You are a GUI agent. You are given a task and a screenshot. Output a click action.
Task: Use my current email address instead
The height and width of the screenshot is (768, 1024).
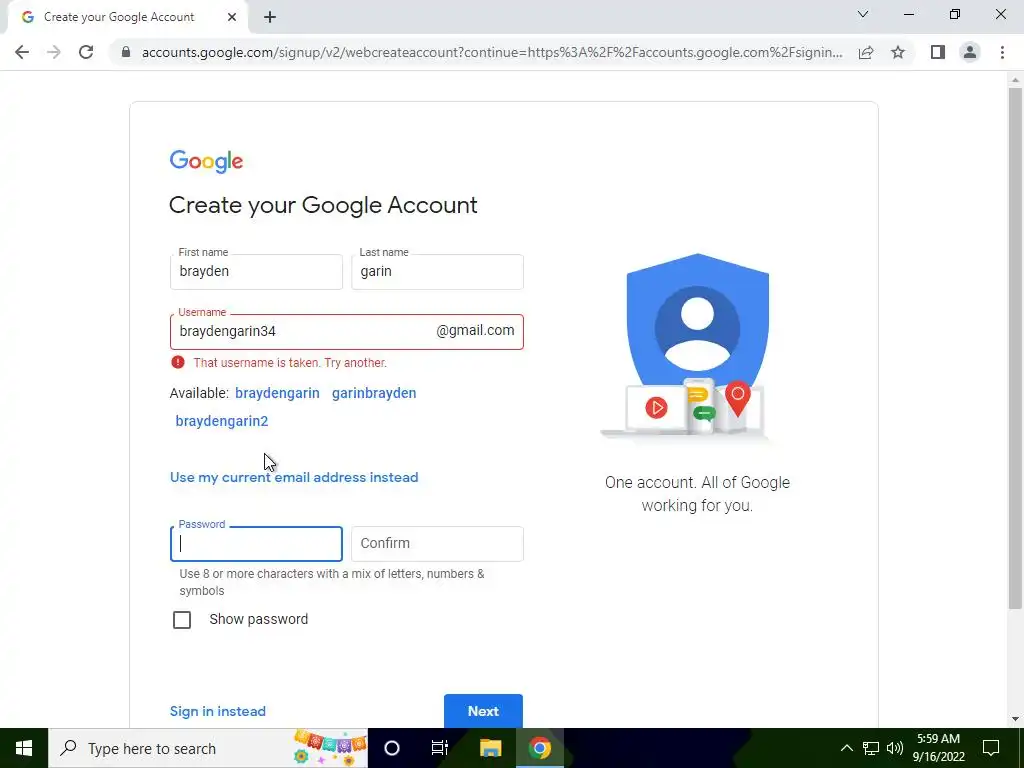pos(294,477)
